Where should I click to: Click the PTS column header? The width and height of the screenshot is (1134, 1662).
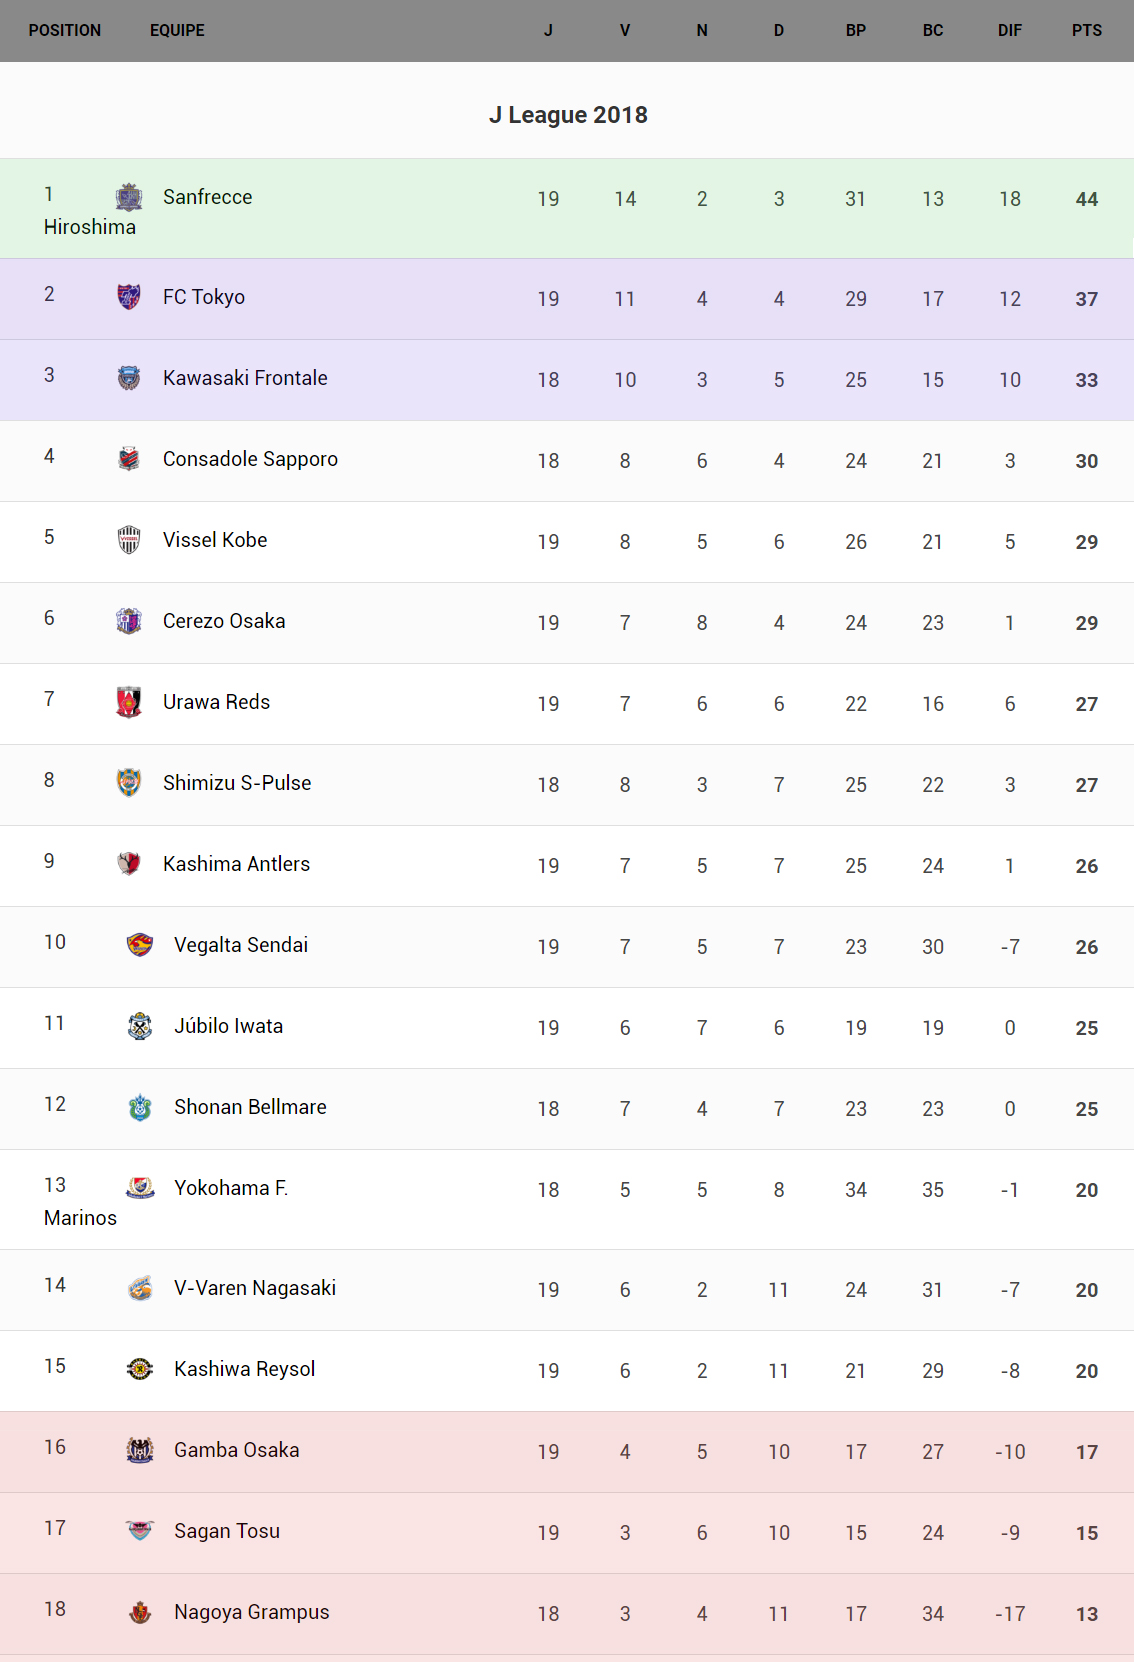pos(1086,31)
